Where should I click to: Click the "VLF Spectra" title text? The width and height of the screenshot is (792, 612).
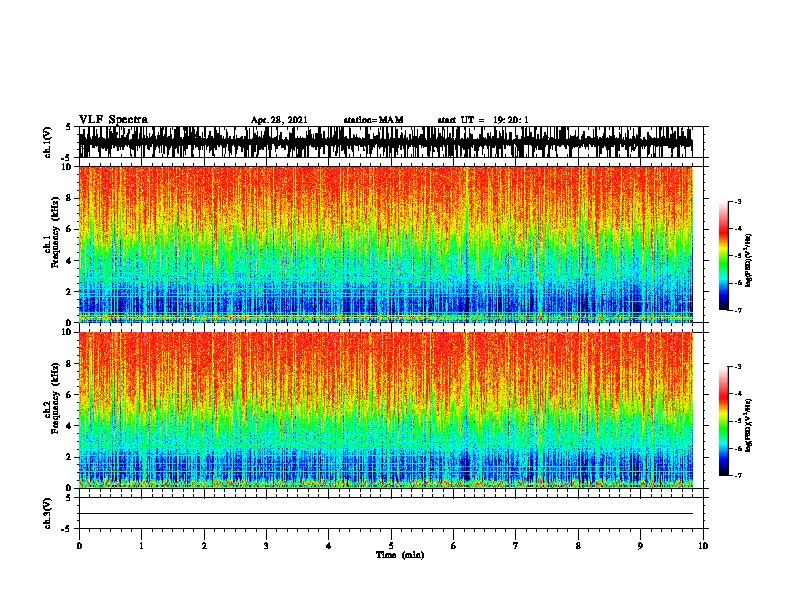click(113, 120)
